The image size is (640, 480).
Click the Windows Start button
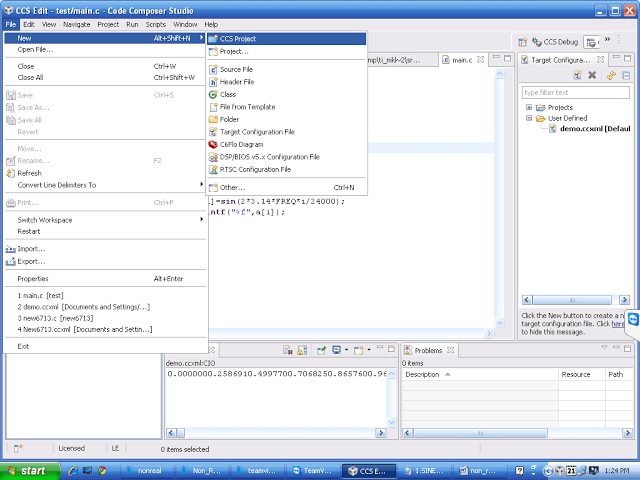coord(30,471)
